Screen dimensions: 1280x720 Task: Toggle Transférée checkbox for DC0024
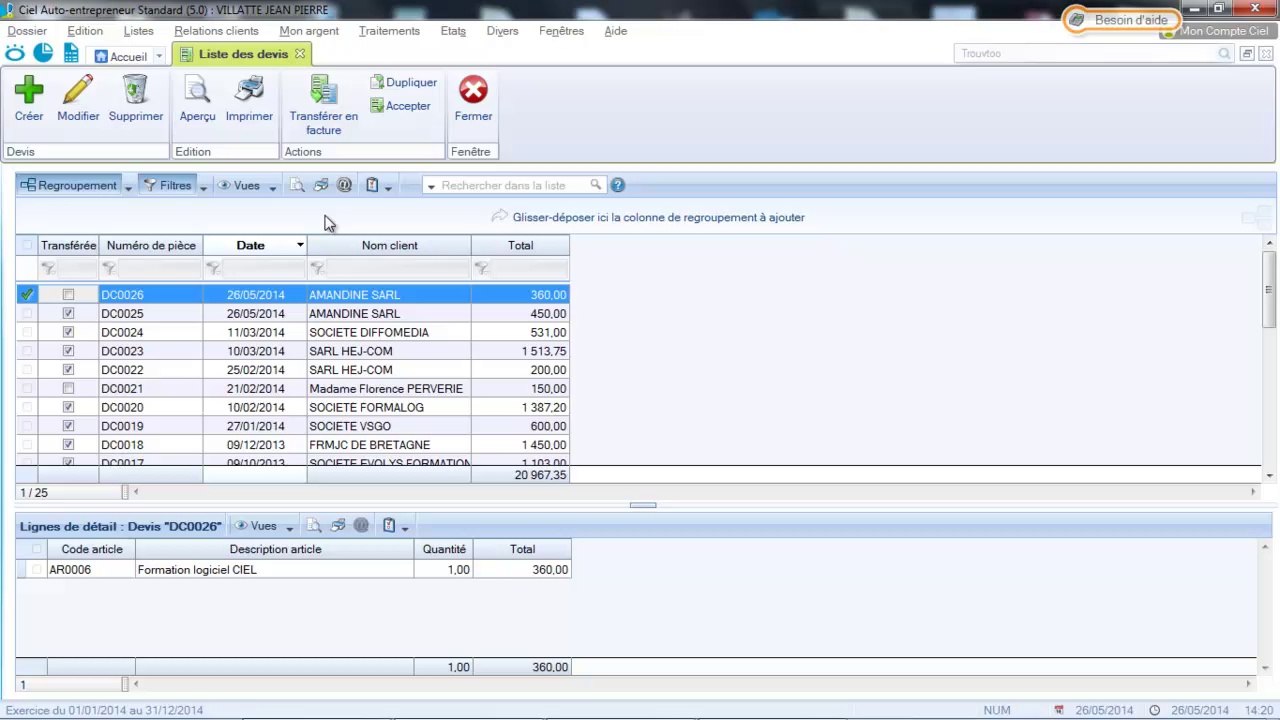[68, 332]
